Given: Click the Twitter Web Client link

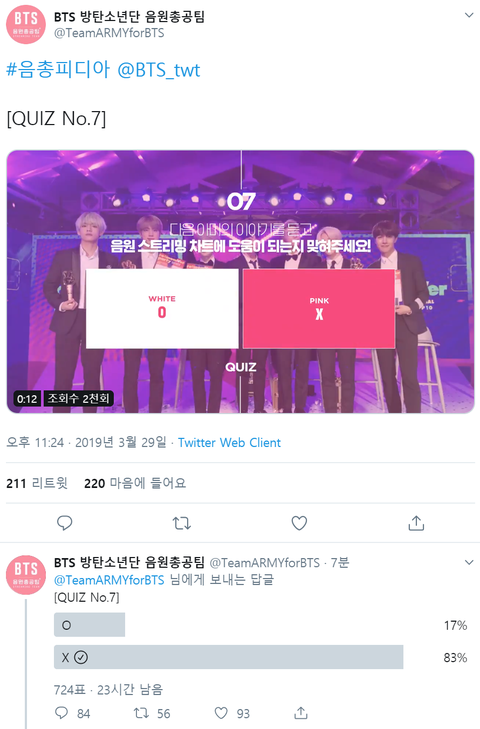Looking at the screenshot, I should click(229, 442).
